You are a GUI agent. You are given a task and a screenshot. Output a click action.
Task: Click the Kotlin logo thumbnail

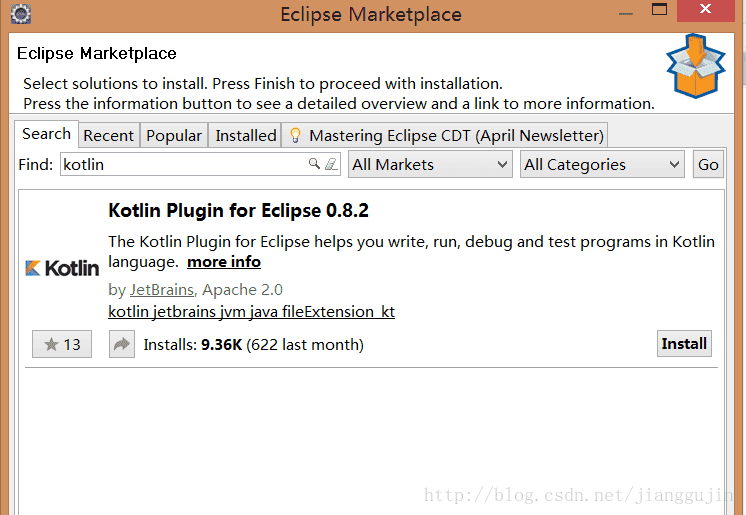coord(62,268)
